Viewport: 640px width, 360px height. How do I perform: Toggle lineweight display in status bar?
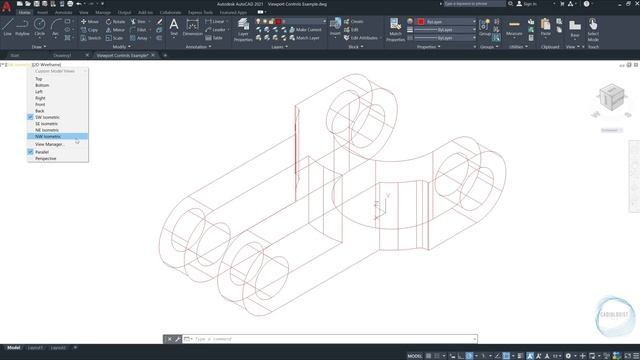click(x=520, y=356)
